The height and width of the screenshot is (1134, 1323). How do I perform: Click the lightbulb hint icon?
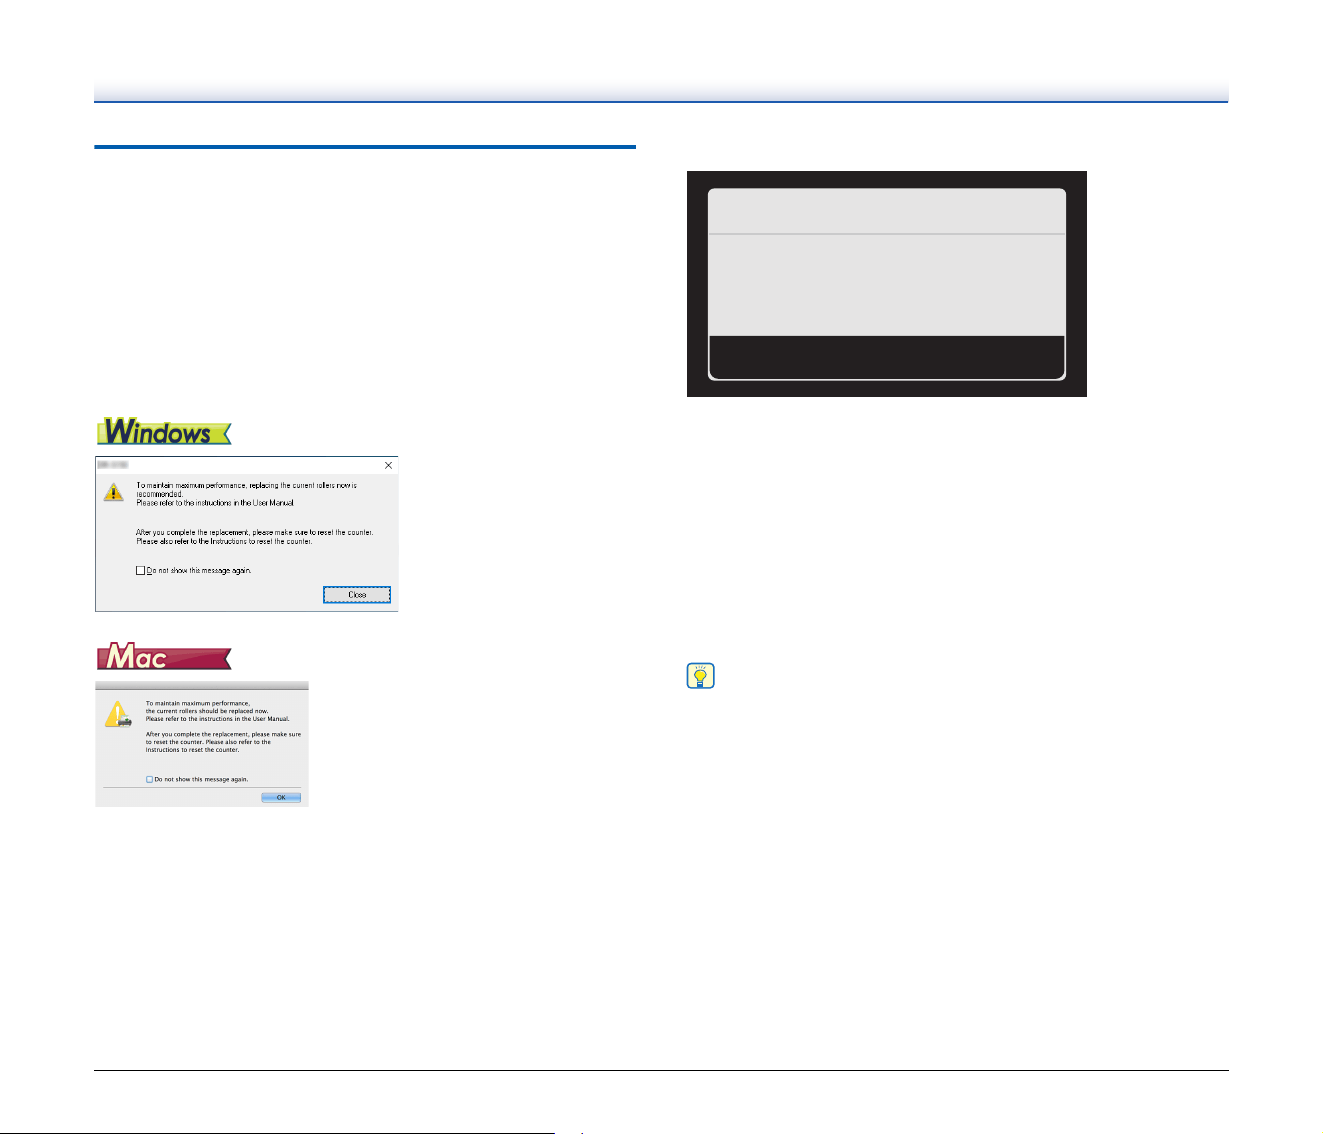(x=700, y=676)
